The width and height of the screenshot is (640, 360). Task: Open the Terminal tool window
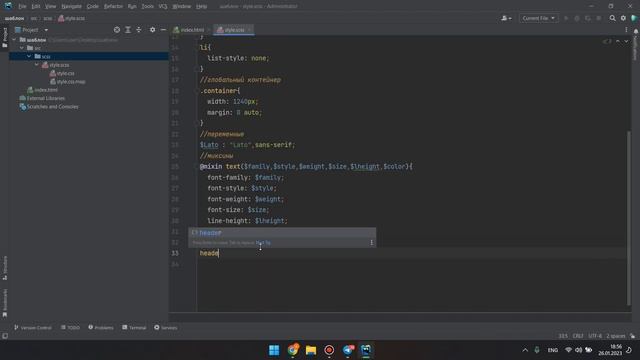tap(134, 327)
